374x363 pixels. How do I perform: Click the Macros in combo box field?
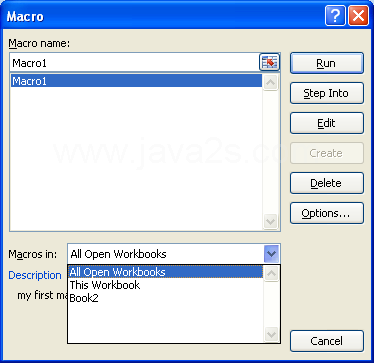(174, 254)
